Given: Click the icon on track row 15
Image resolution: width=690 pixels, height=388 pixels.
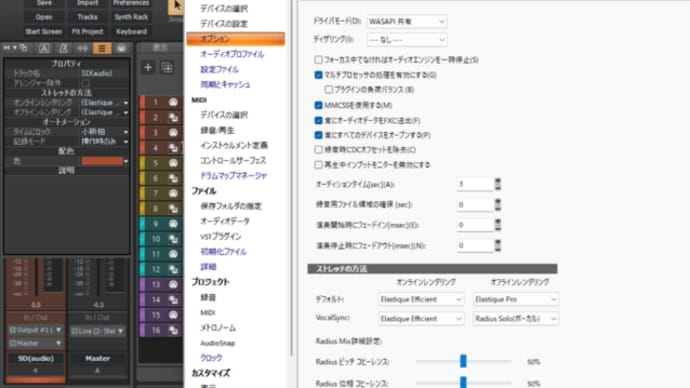Looking at the screenshot, I should click(173, 315).
